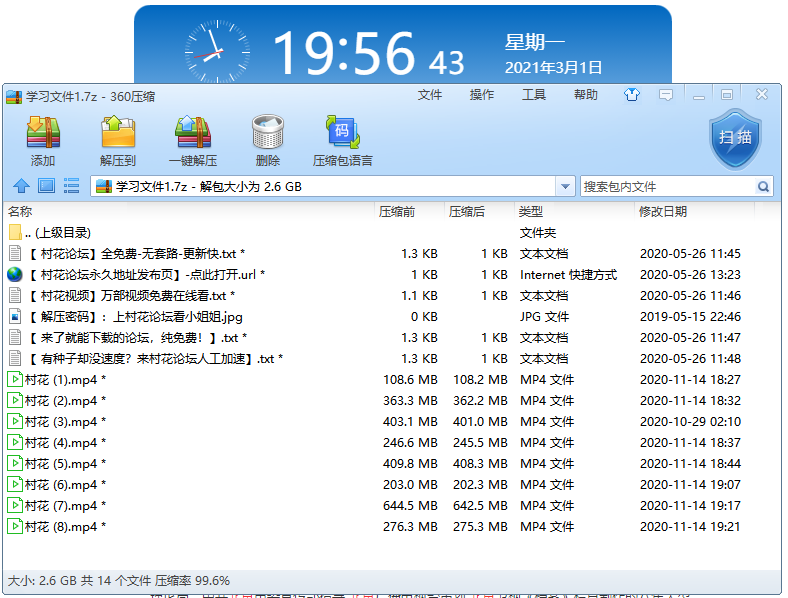Sort files by the 修改日期 column header
Viewport: 788px width, 598px height.
pos(662,212)
